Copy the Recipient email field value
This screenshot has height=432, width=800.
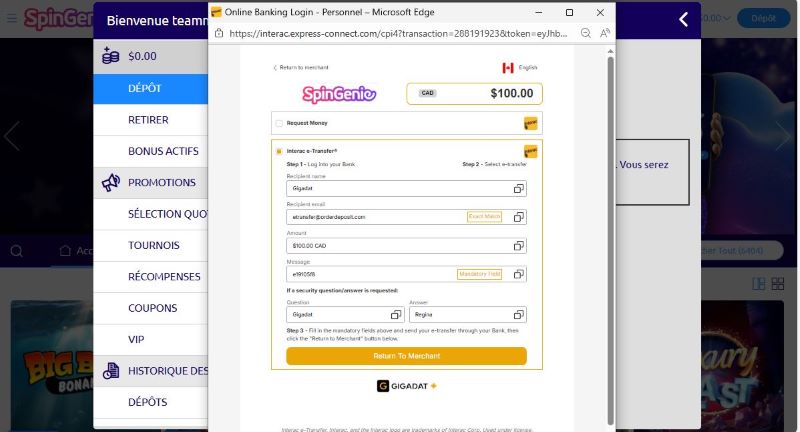tap(518, 217)
